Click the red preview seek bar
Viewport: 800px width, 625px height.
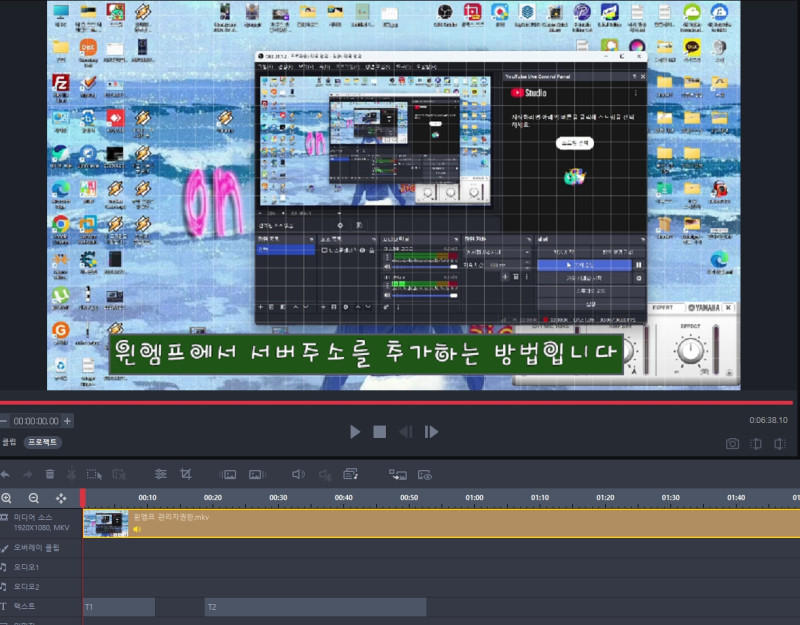[x=396, y=403]
